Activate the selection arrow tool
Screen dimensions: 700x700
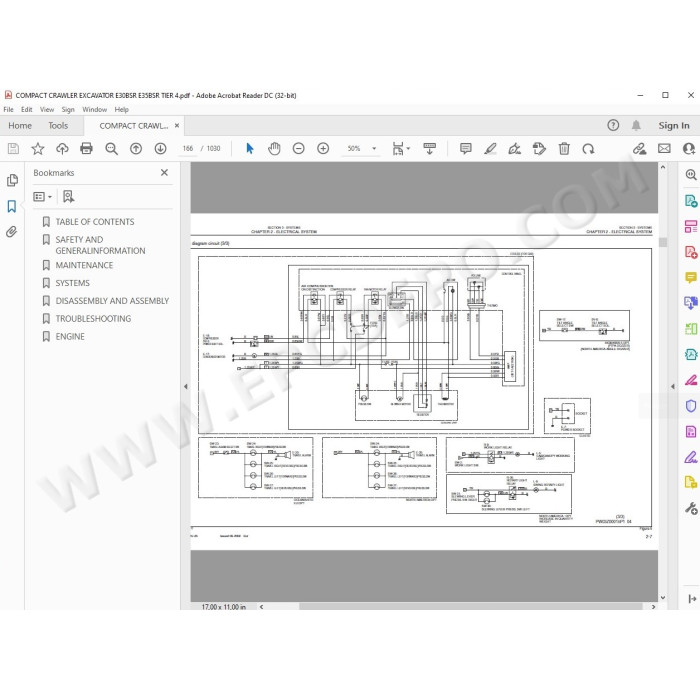click(250, 148)
